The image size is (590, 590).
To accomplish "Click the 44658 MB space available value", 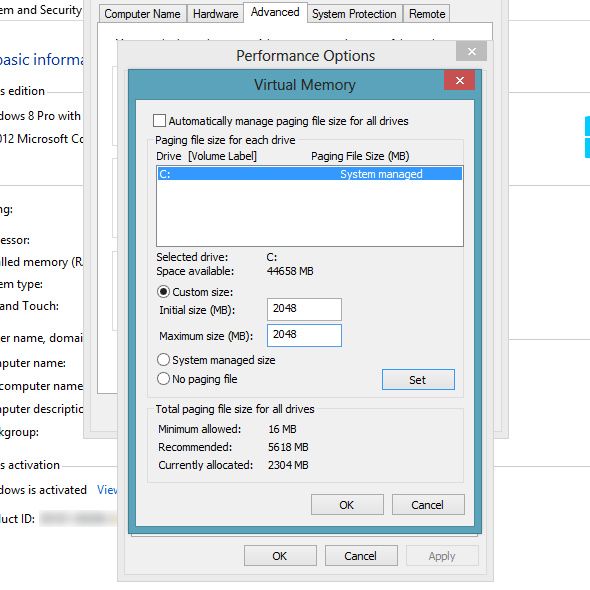I will [290, 271].
